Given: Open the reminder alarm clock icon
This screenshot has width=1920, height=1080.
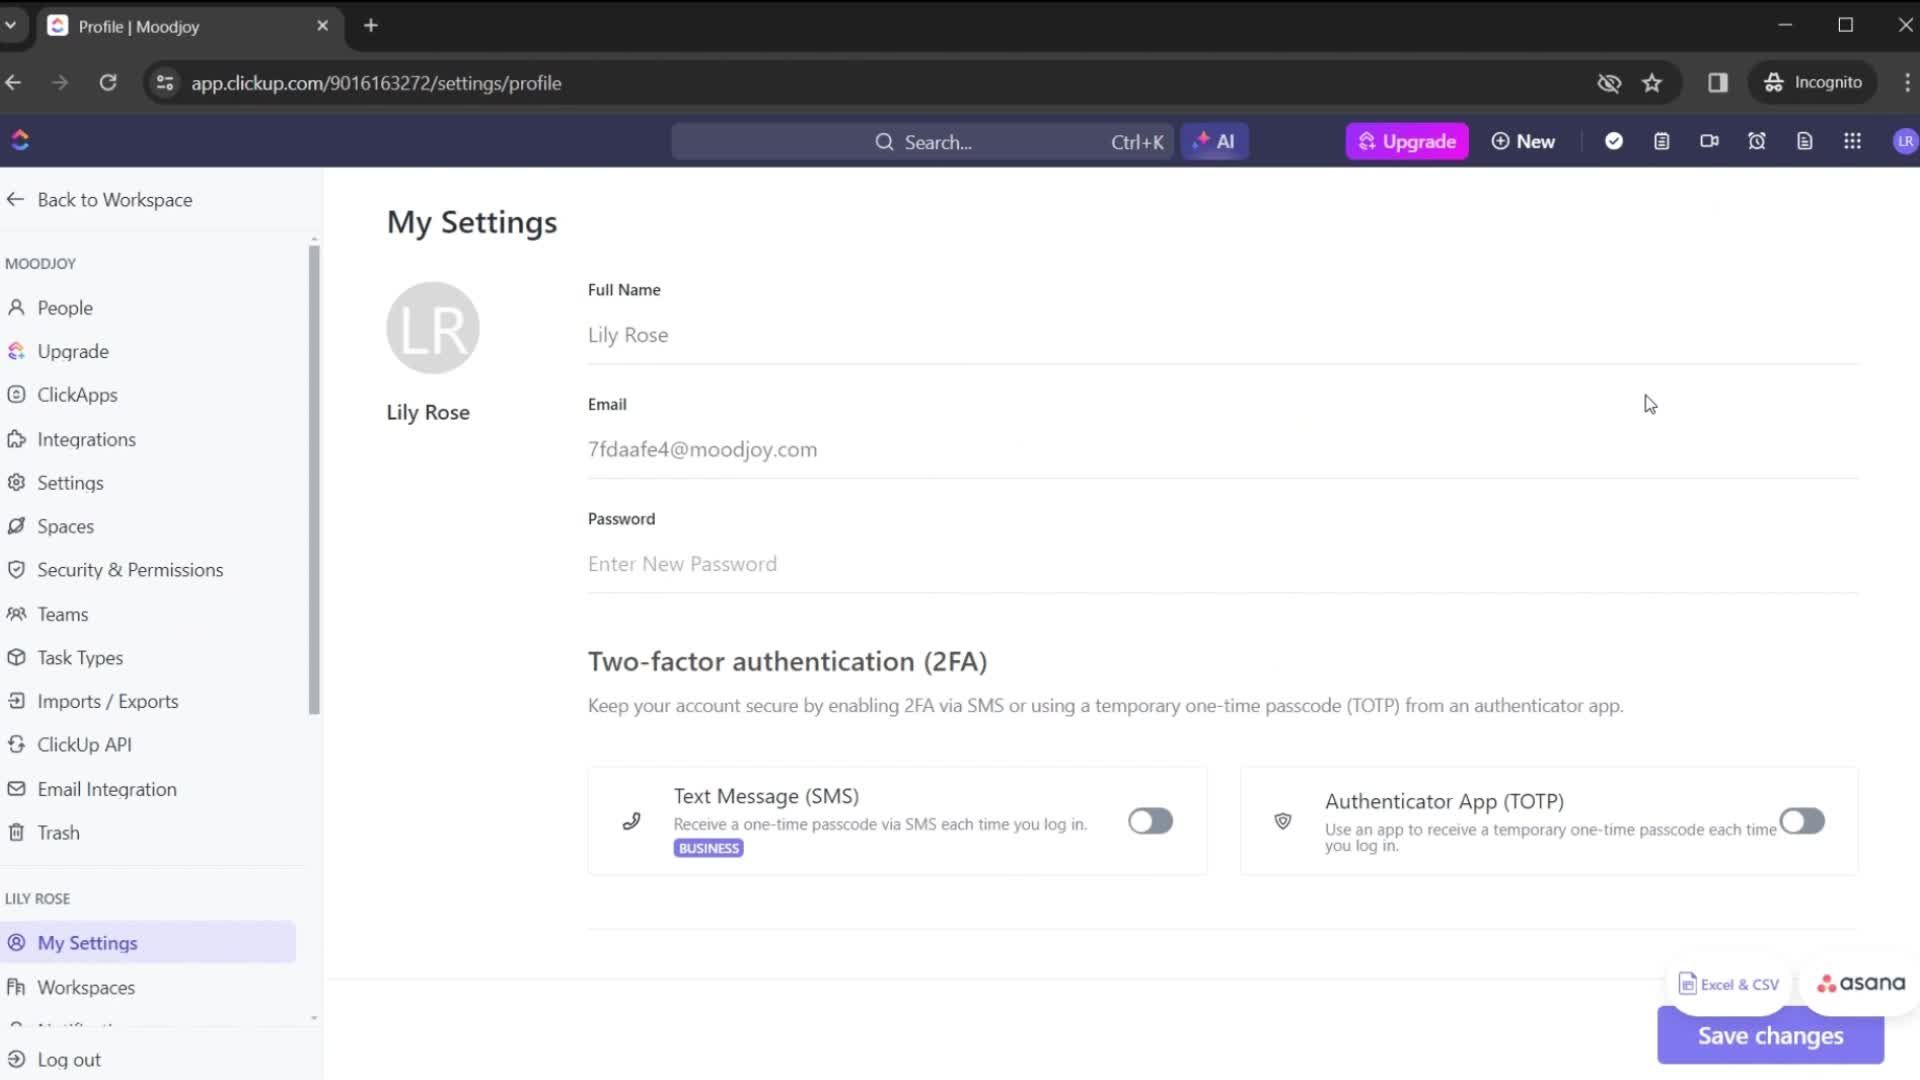Looking at the screenshot, I should coord(1757,142).
